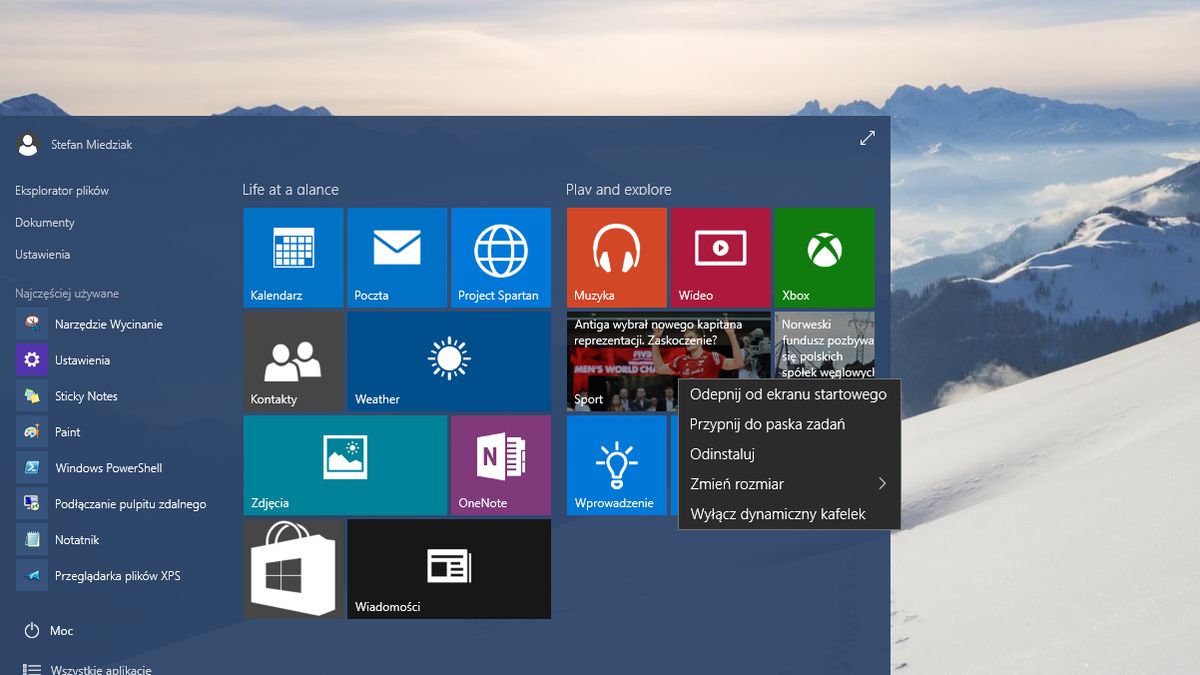Select Przypnij do paska zadań
The width and height of the screenshot is (1200, 675).
pyautogui.click(x=789, y=424)
